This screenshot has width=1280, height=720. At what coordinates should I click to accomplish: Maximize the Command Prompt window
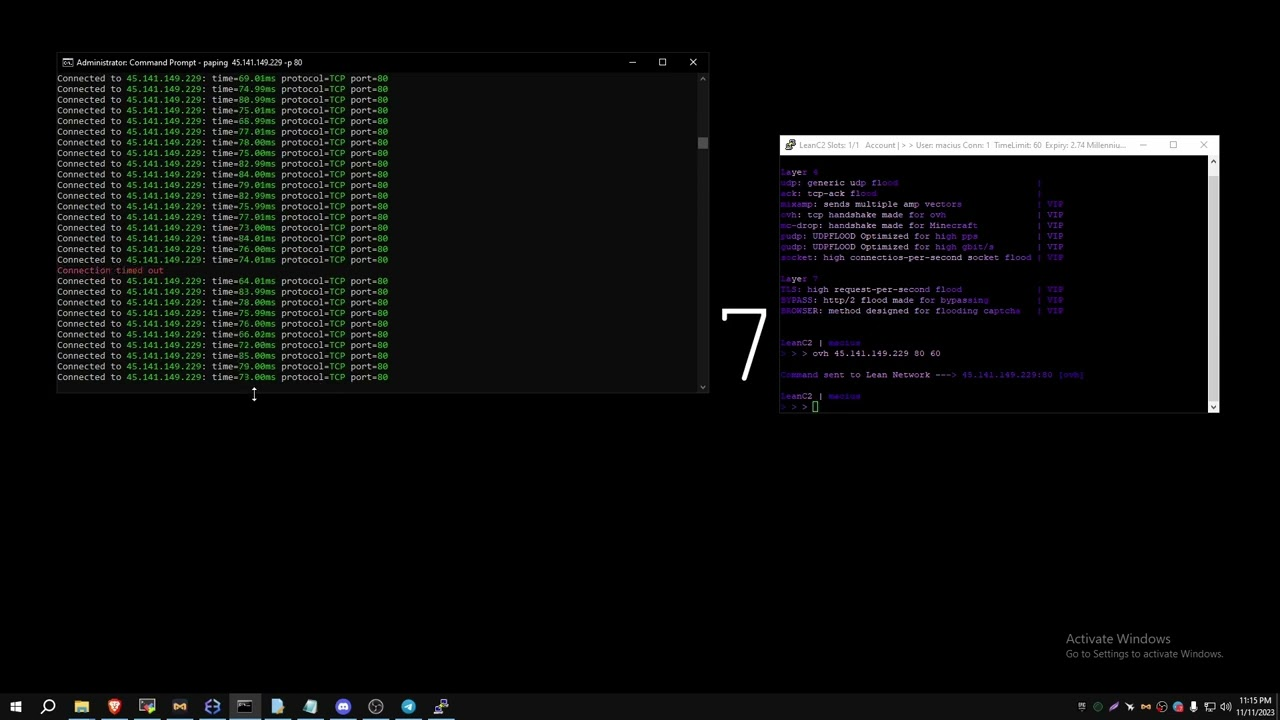(662, 62)
